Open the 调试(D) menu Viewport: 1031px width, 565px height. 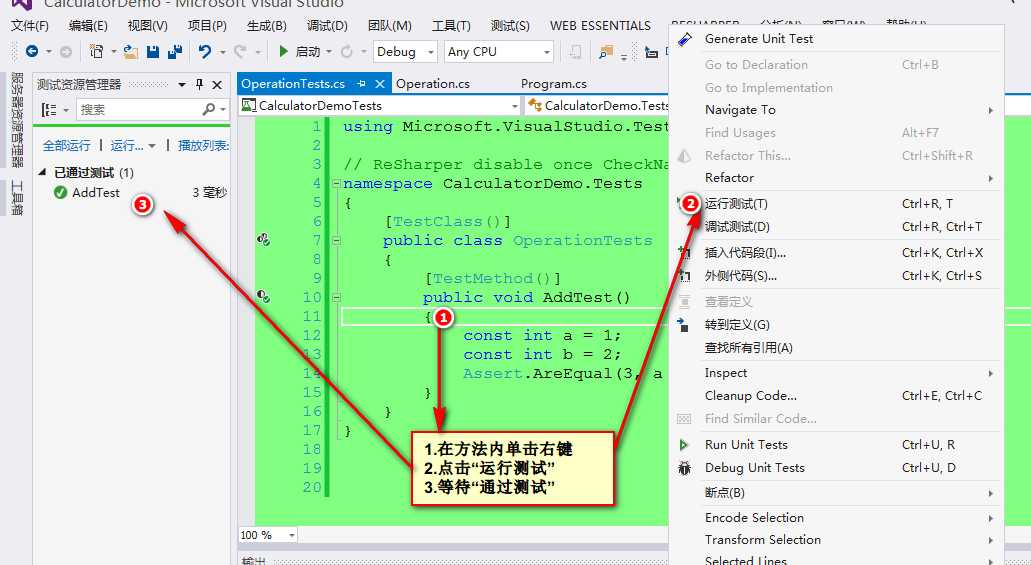(327, 26)
